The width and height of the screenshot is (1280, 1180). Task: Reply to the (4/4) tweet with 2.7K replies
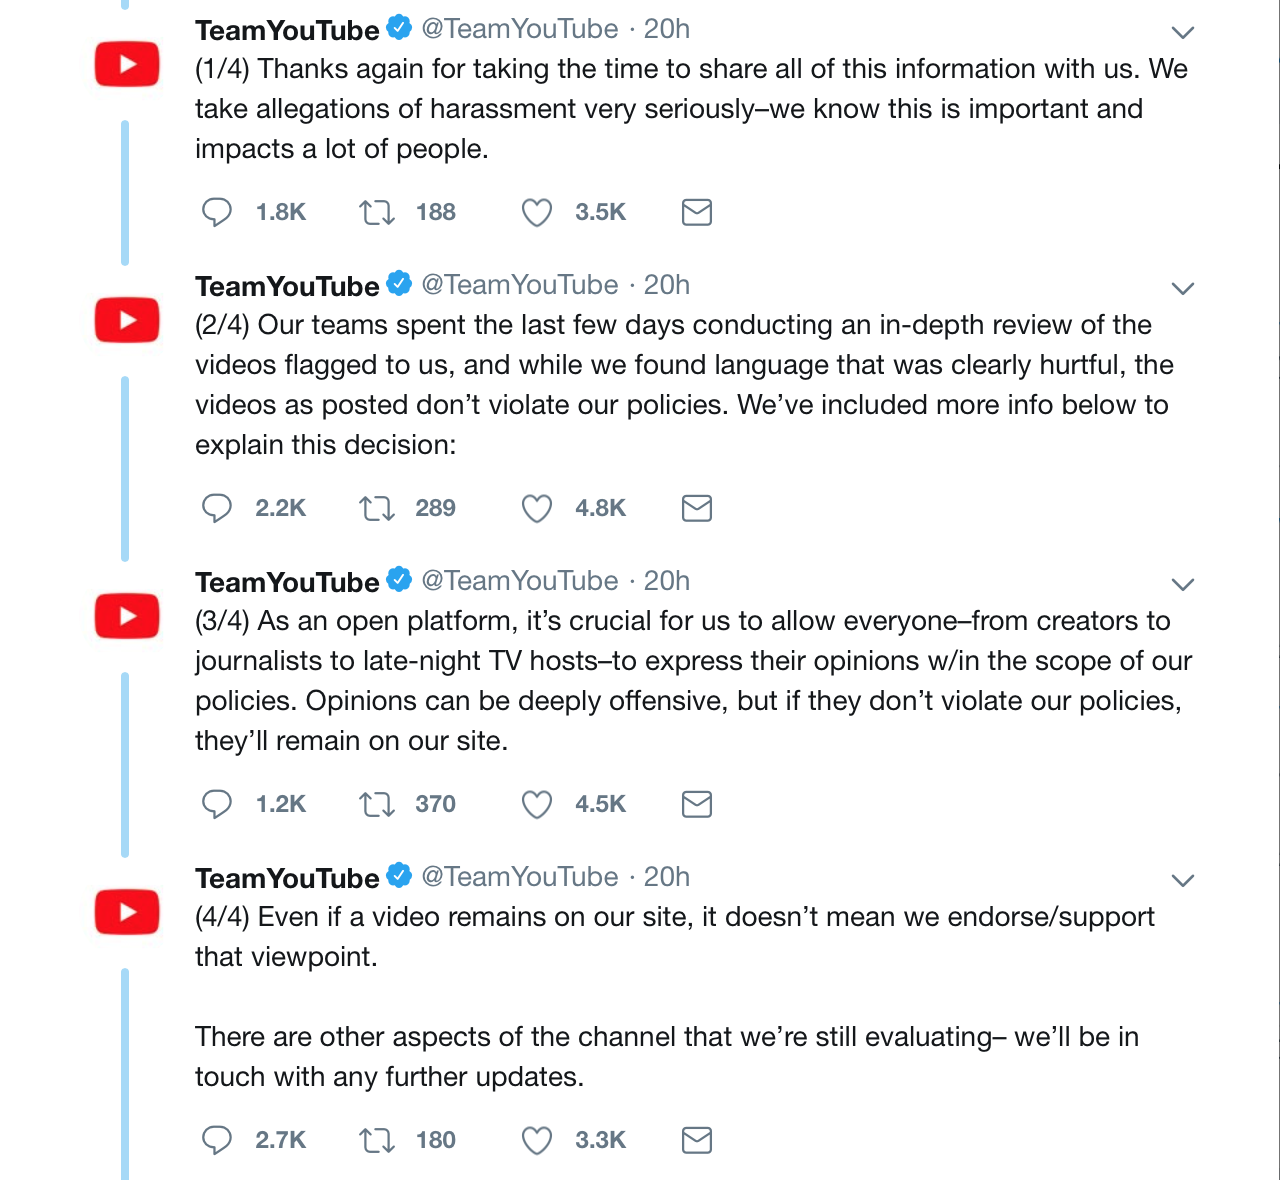[217, 1140]
